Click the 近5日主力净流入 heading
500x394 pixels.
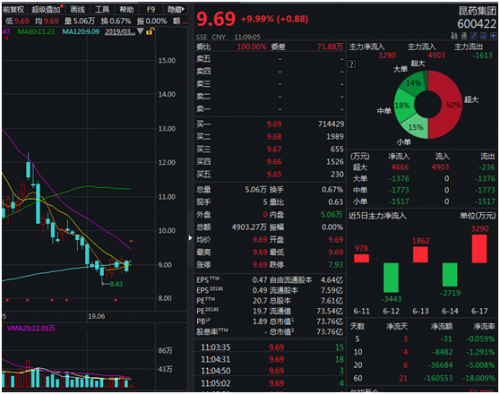point(377,216)
